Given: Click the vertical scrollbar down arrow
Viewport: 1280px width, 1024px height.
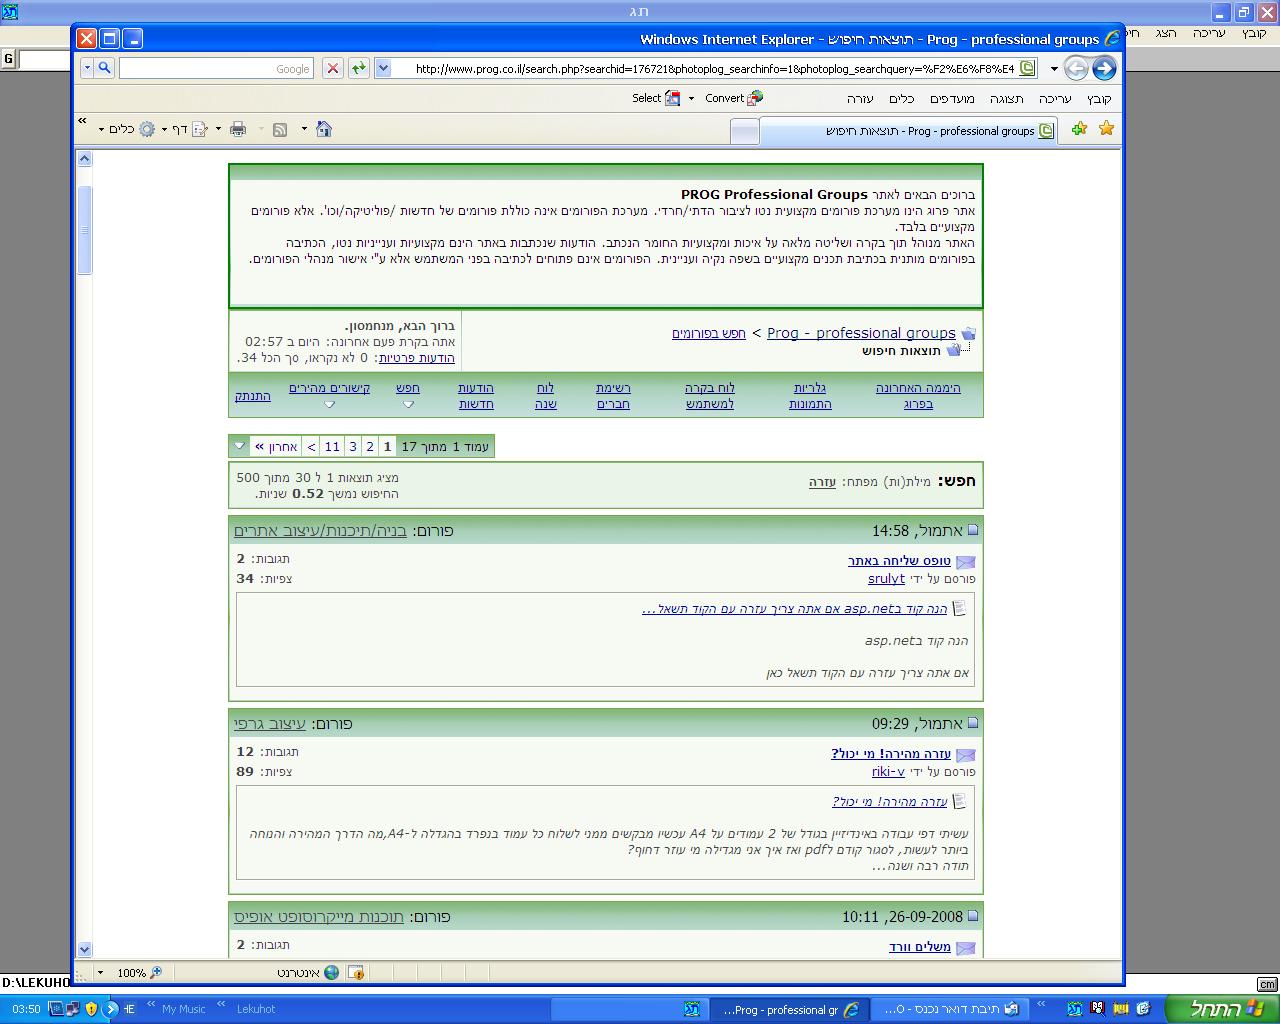Looking at the screenshot, I should [84, 949].
